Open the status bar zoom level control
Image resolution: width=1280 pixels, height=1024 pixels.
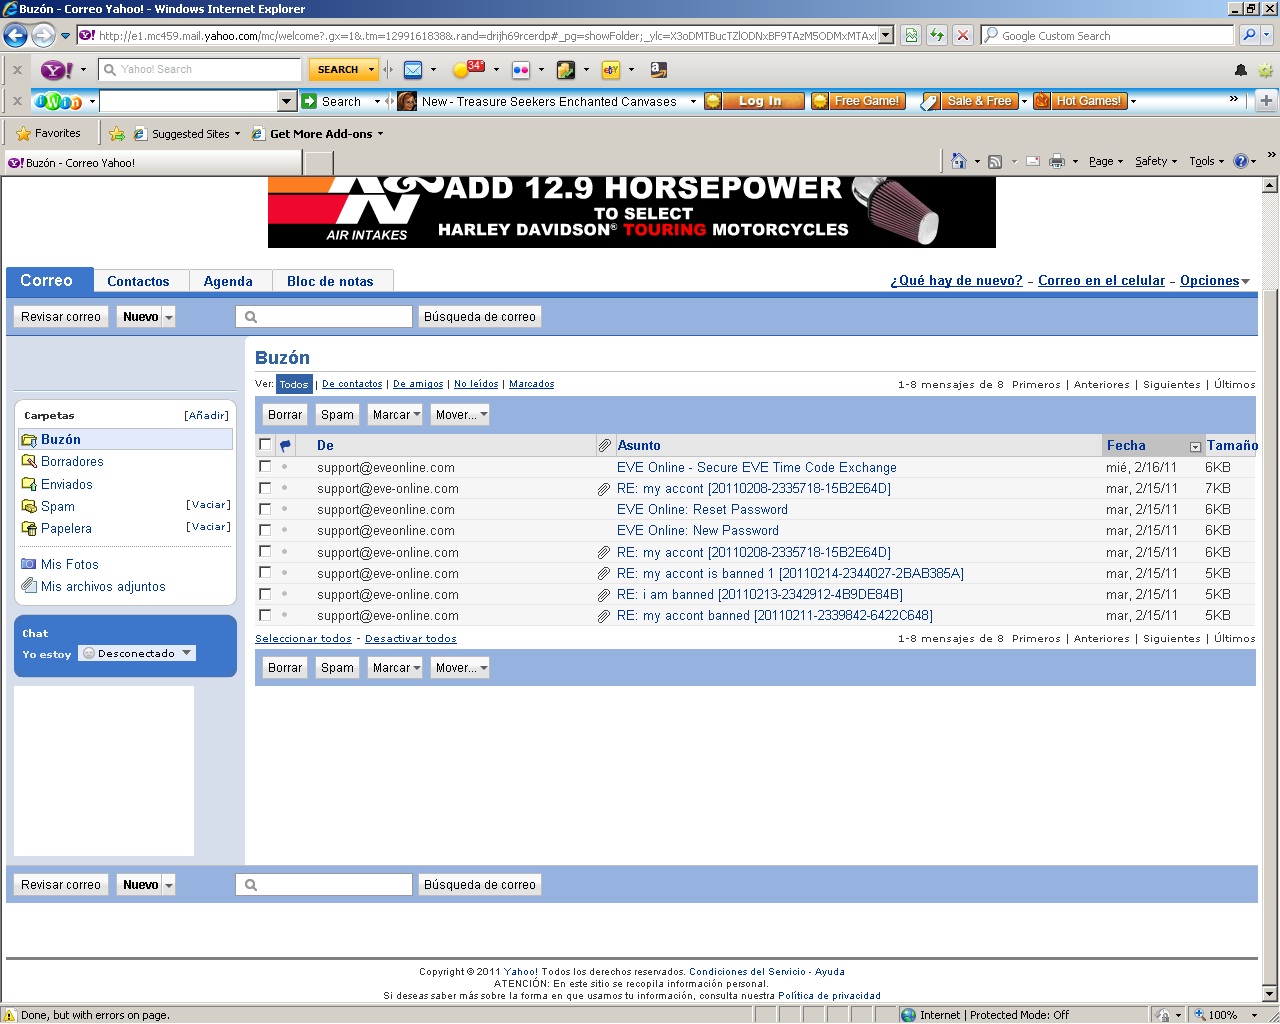(1227, 1015)
